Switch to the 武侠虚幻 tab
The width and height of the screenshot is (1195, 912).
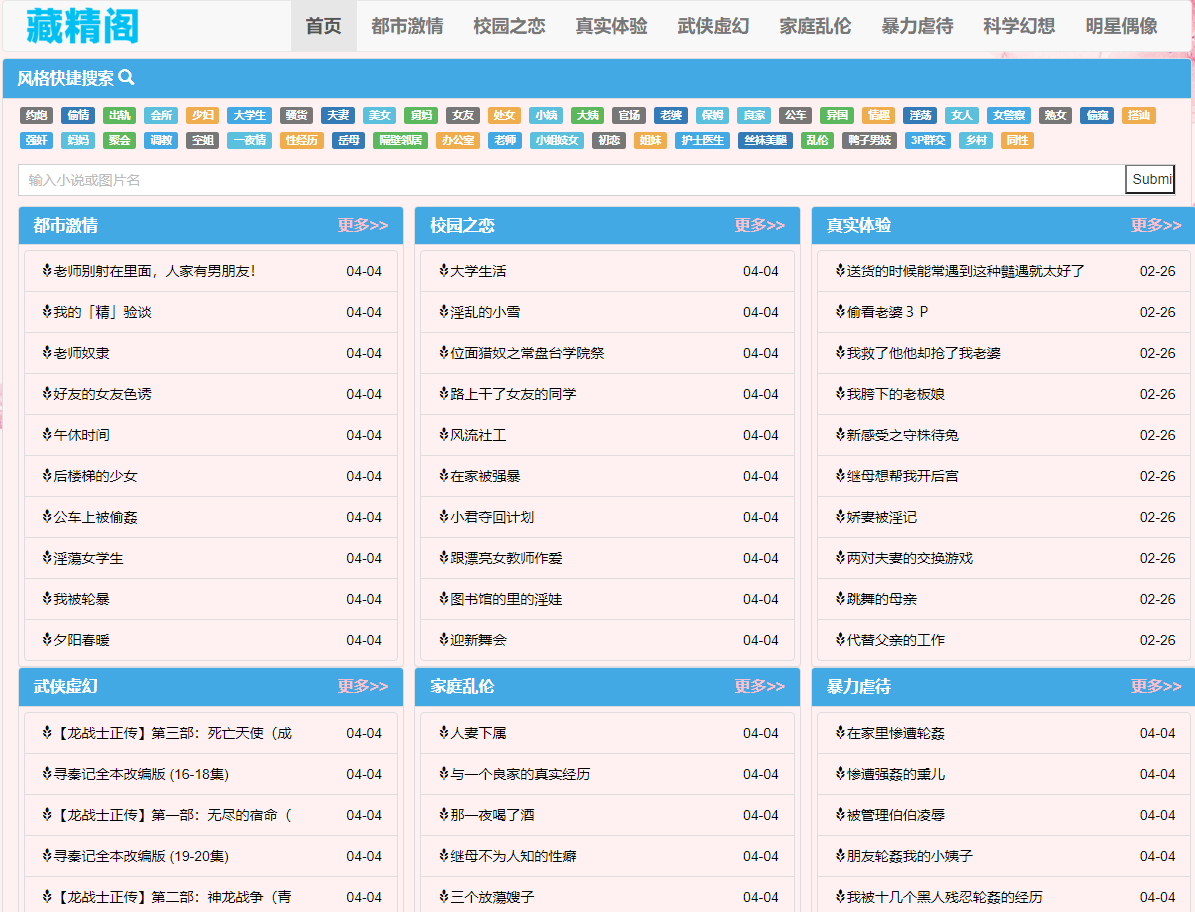(713, 26)
